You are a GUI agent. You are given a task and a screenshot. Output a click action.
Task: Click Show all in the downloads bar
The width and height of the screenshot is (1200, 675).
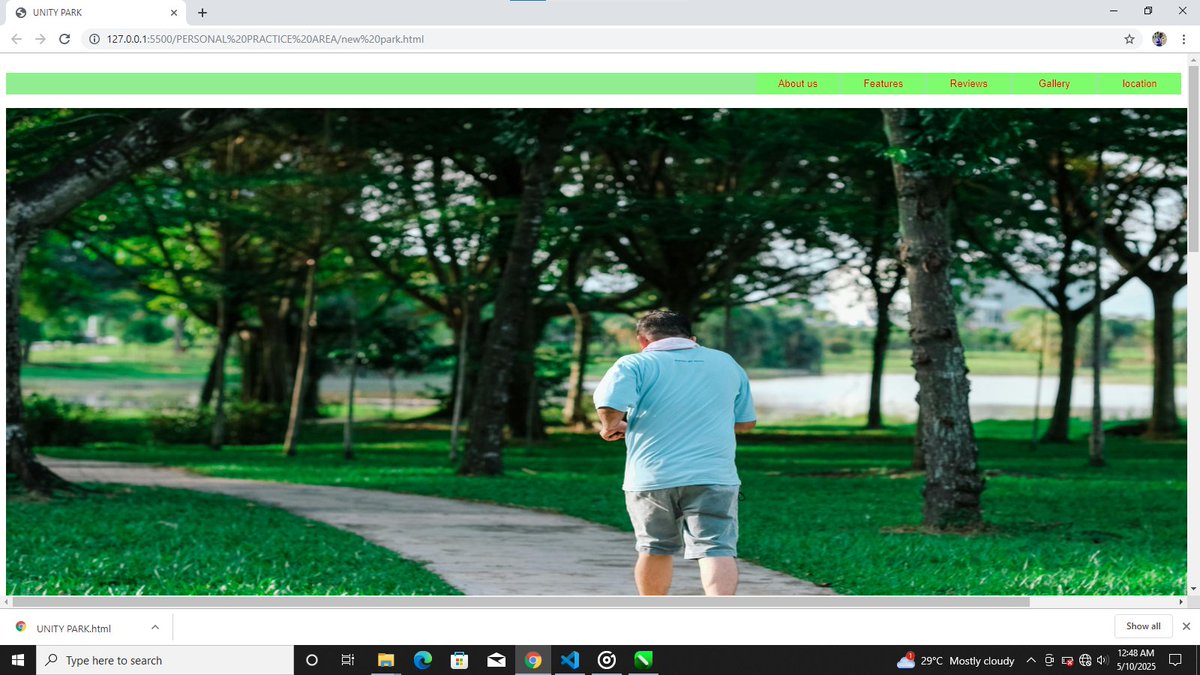(1142, 626)
